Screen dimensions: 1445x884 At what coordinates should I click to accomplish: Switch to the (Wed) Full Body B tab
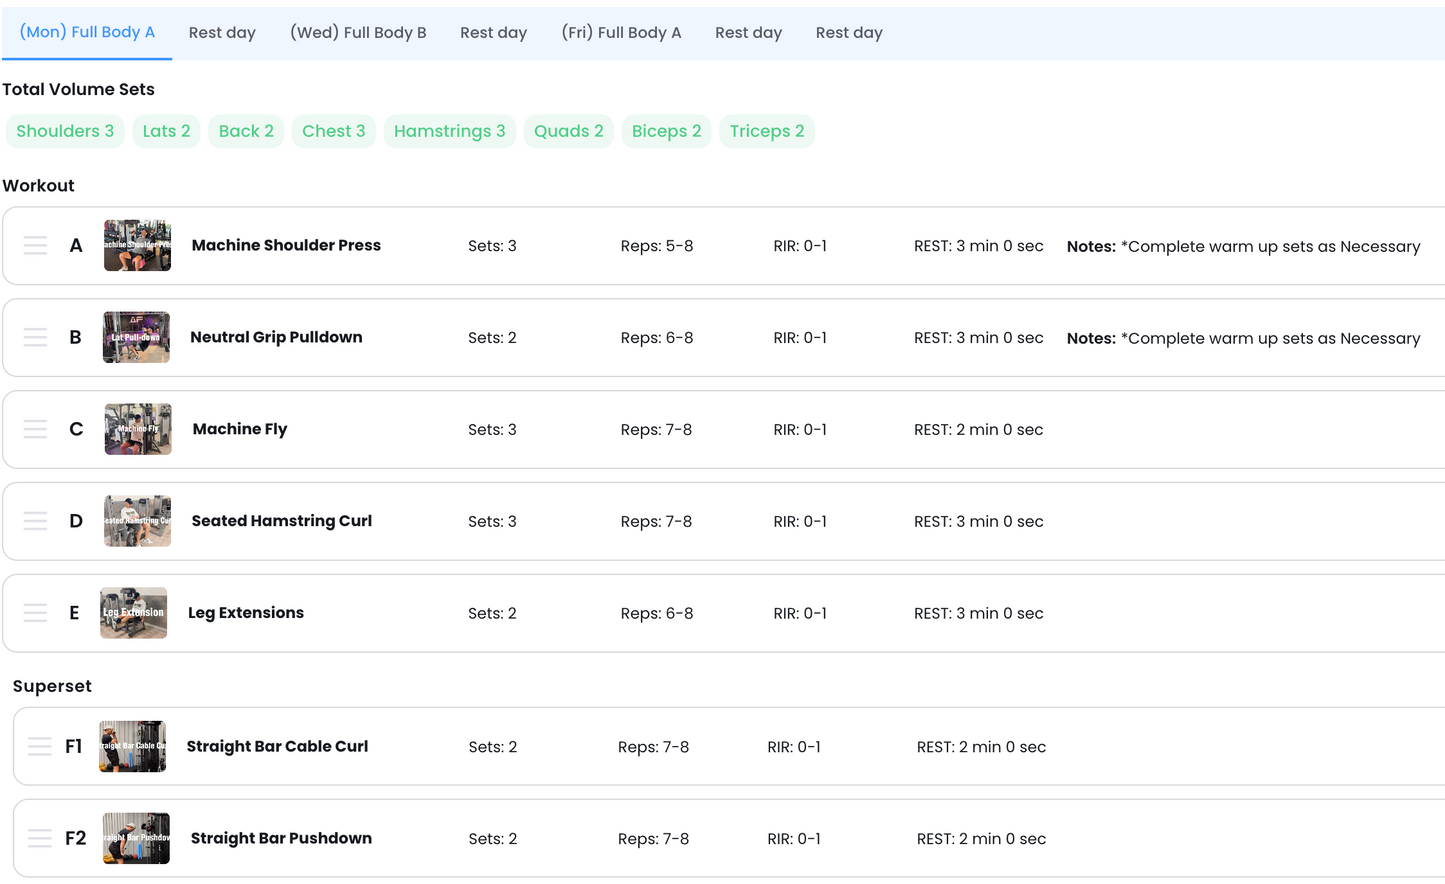click(358, 33)
